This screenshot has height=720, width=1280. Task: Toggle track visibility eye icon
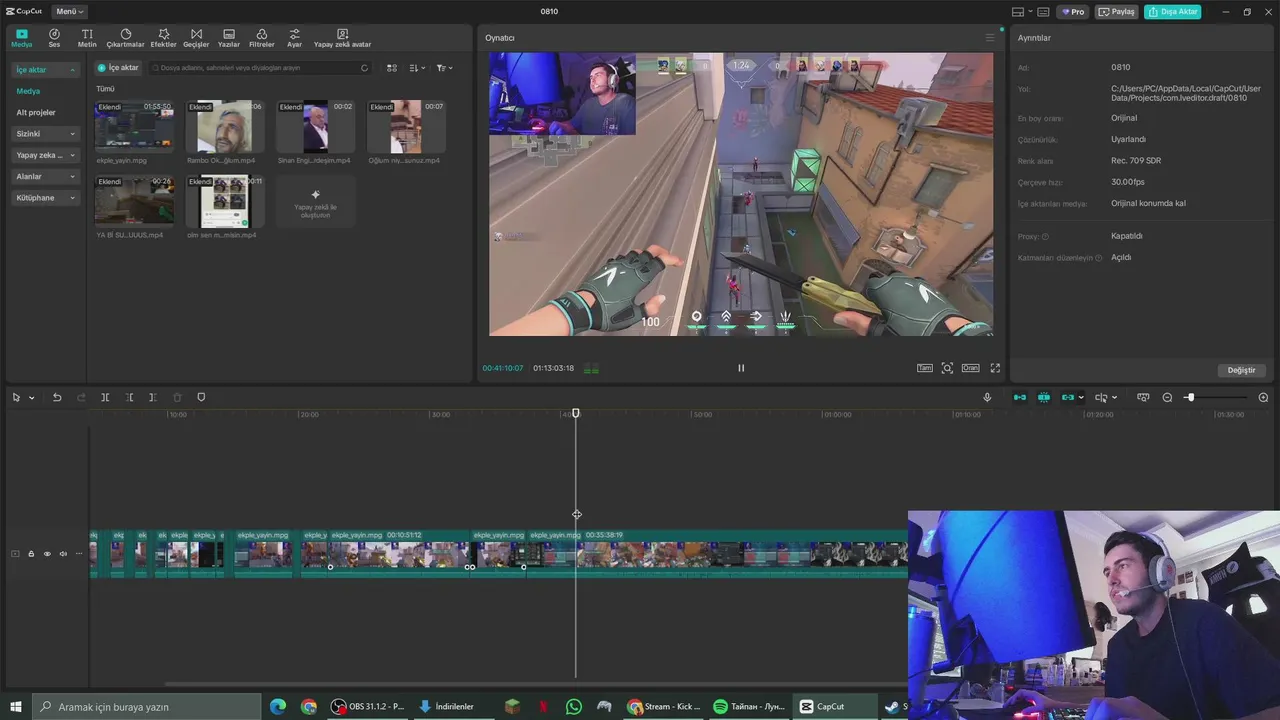[47, 554]
